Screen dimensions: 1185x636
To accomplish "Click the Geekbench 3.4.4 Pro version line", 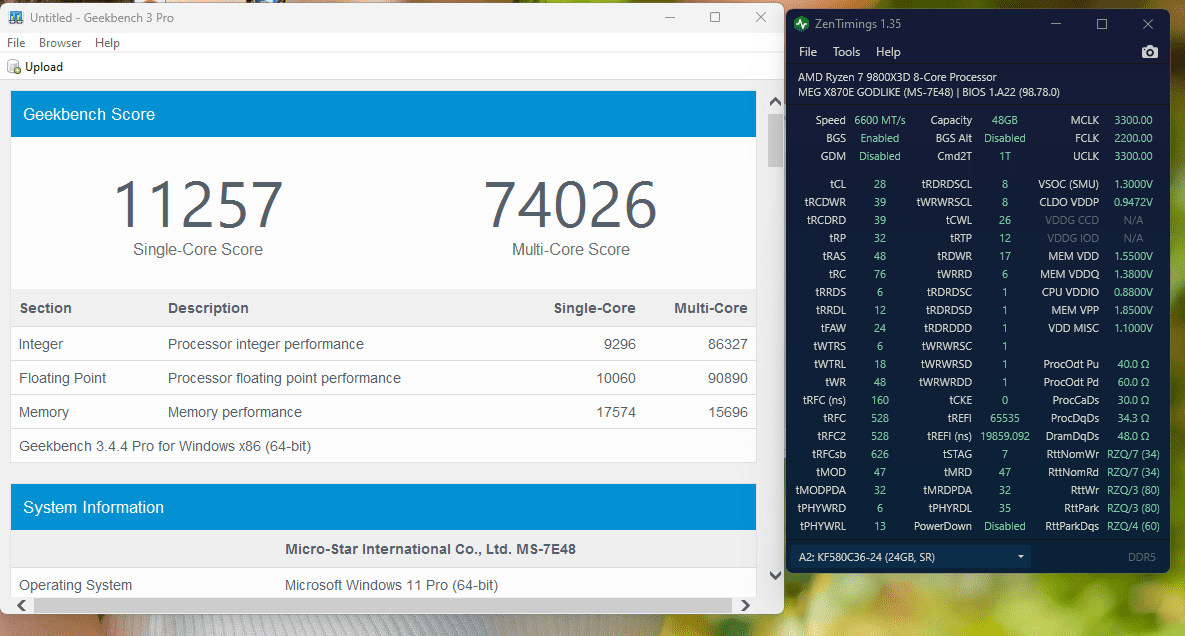I will 165,446.
